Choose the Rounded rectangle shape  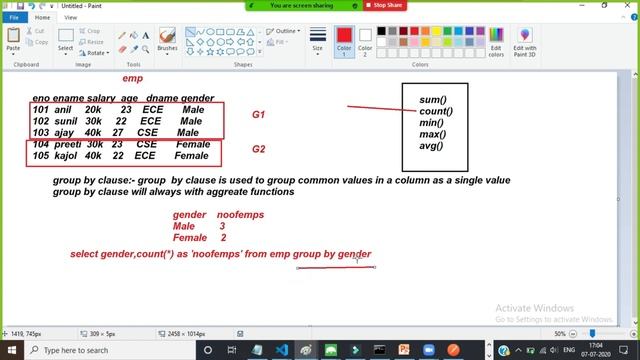[x=230, y=32]
